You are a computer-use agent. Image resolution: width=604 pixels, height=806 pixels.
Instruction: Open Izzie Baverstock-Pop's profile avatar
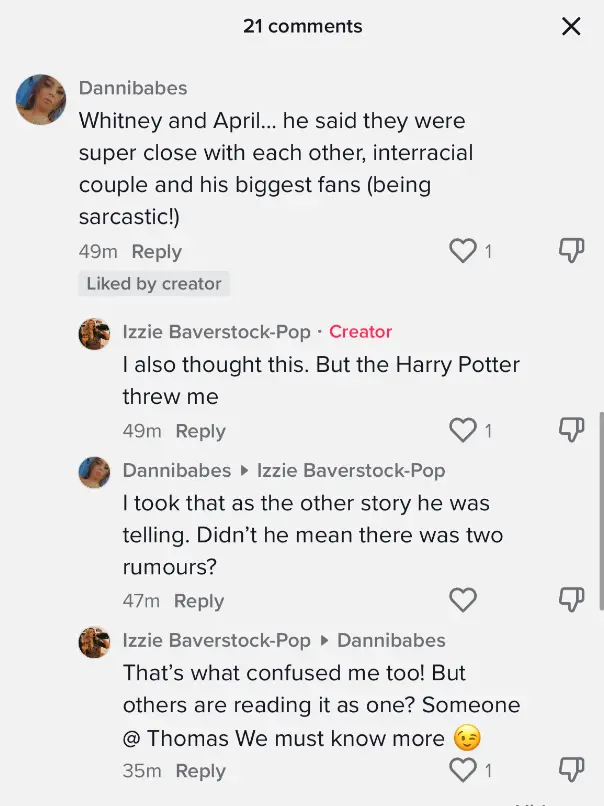(94, 334)
